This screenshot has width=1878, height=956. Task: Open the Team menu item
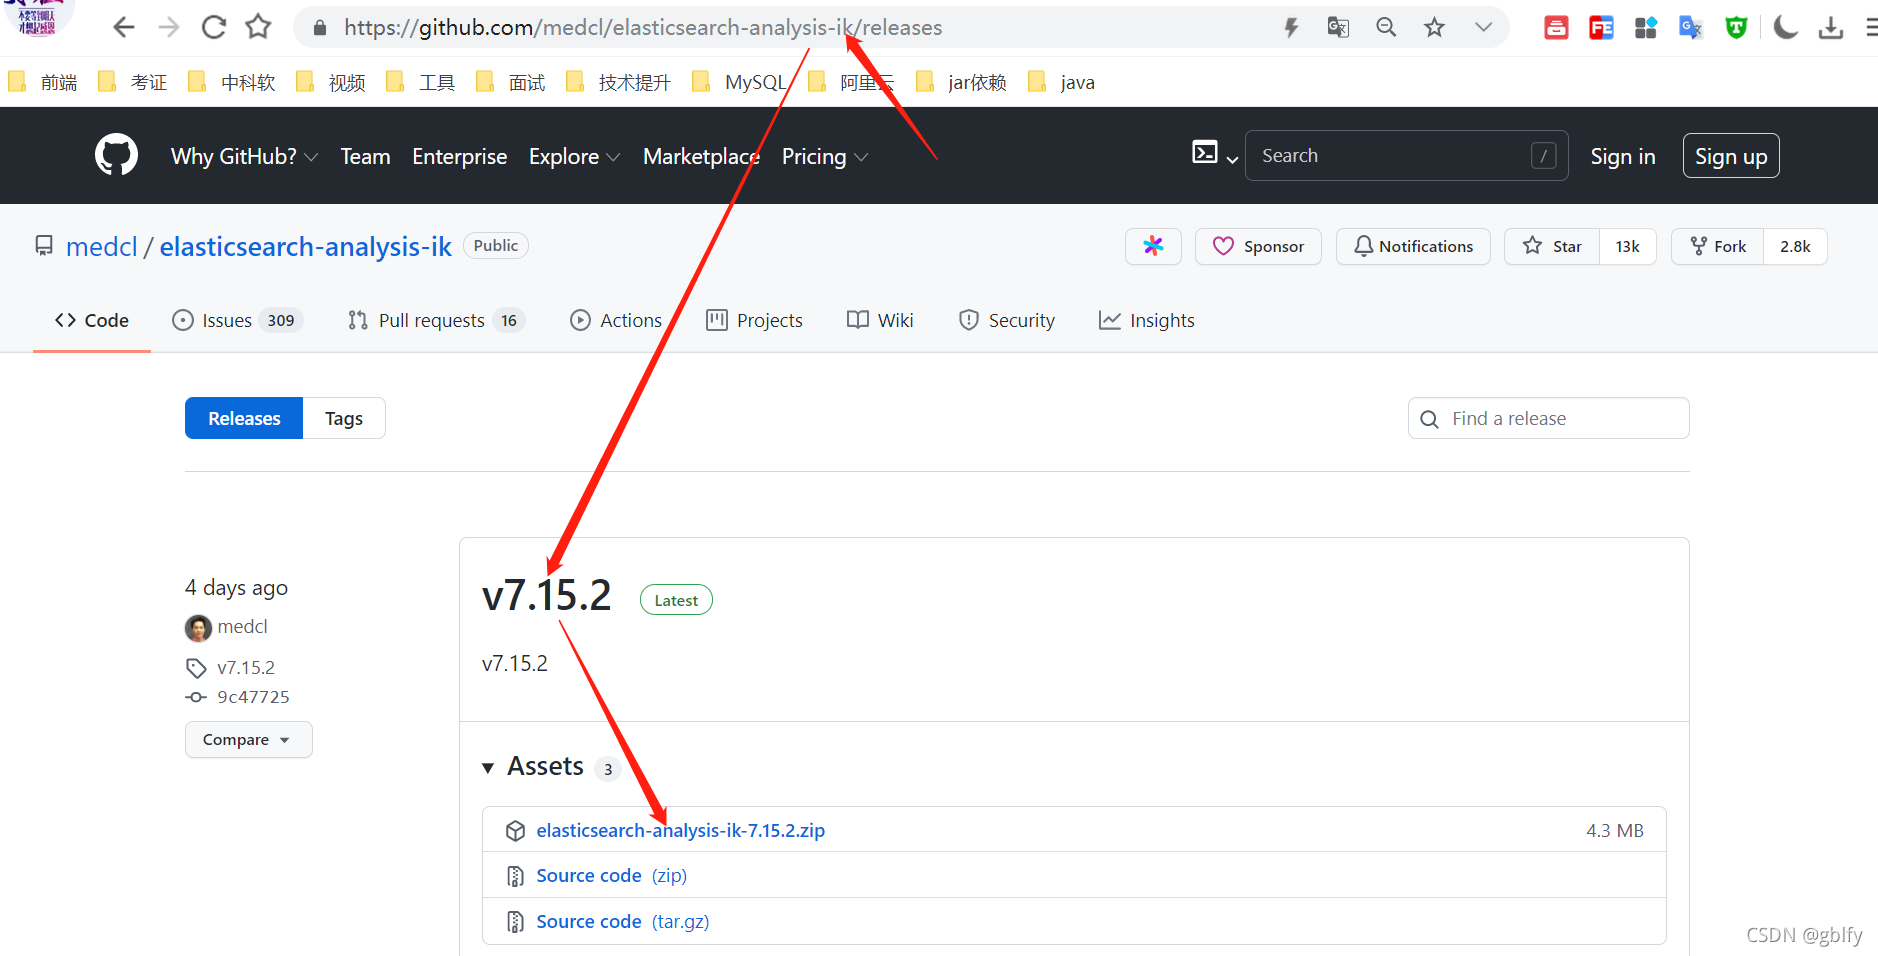click(x=365, y=156)
